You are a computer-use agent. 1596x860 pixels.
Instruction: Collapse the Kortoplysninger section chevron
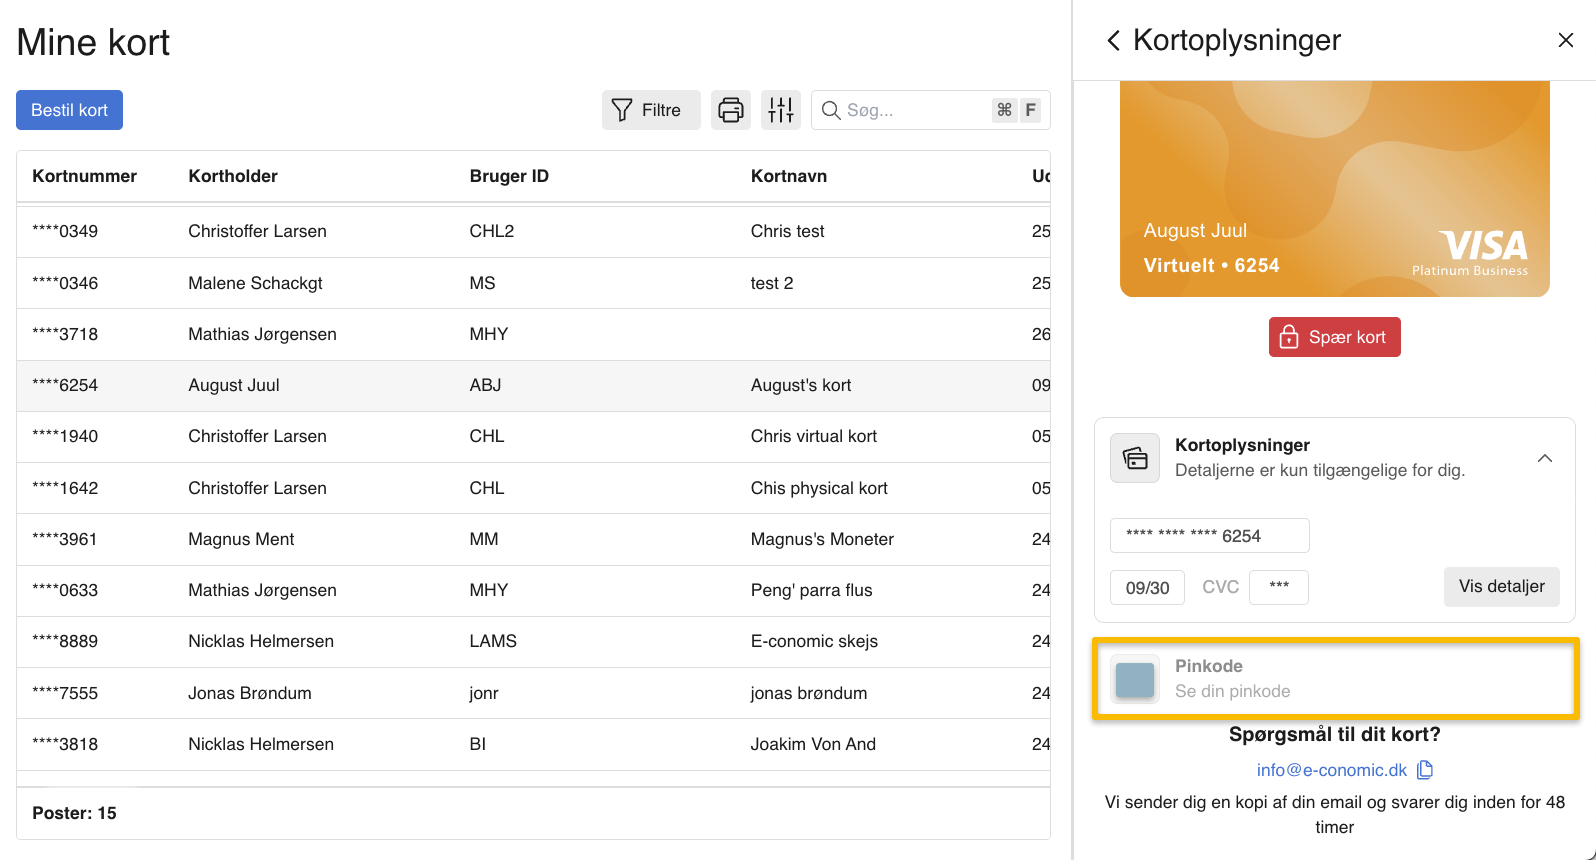click(1544, 458)
